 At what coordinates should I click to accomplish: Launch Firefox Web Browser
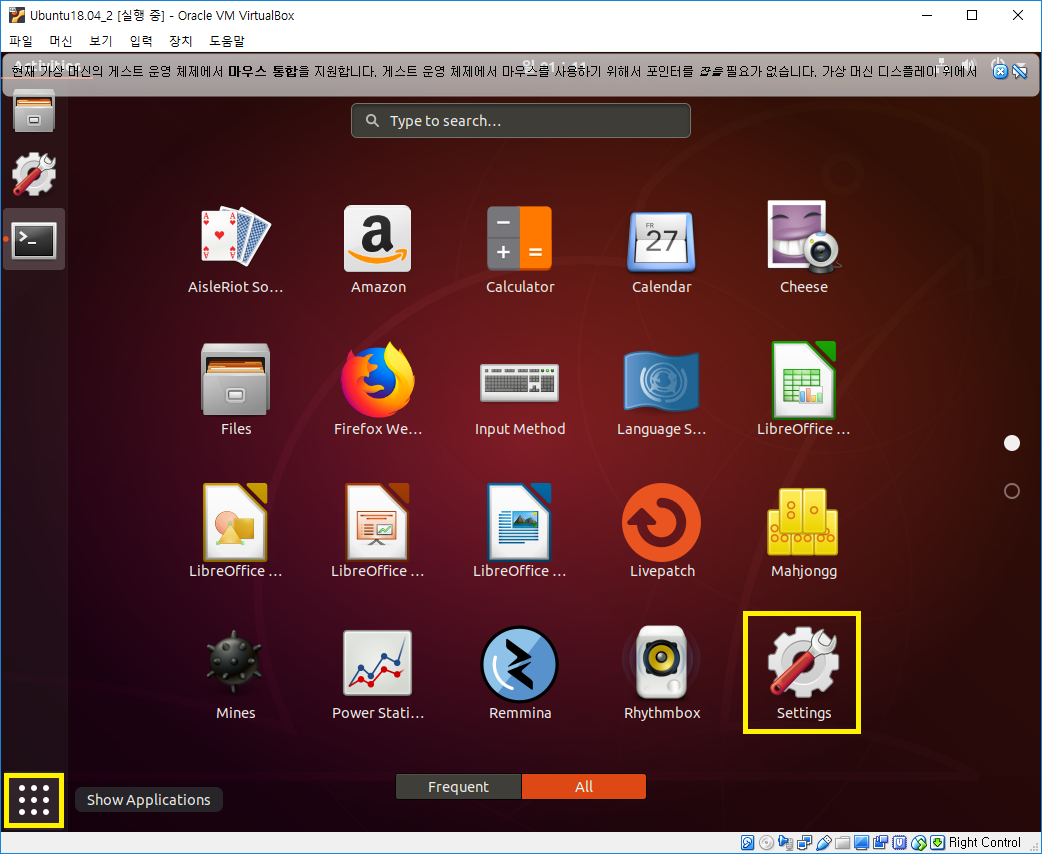pos(377,389)
